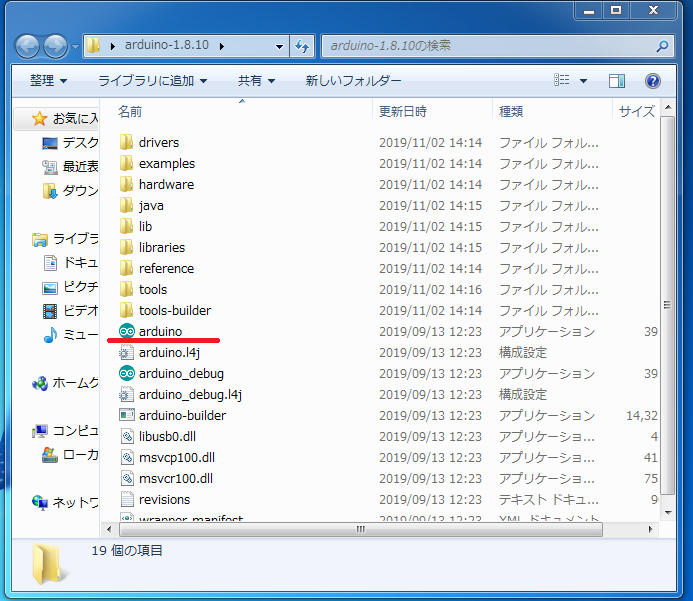This screenshot has width=693, height=601.
Task: Expand arrow before arduino-1.8.10 breadcrumb
Action: 113,46
